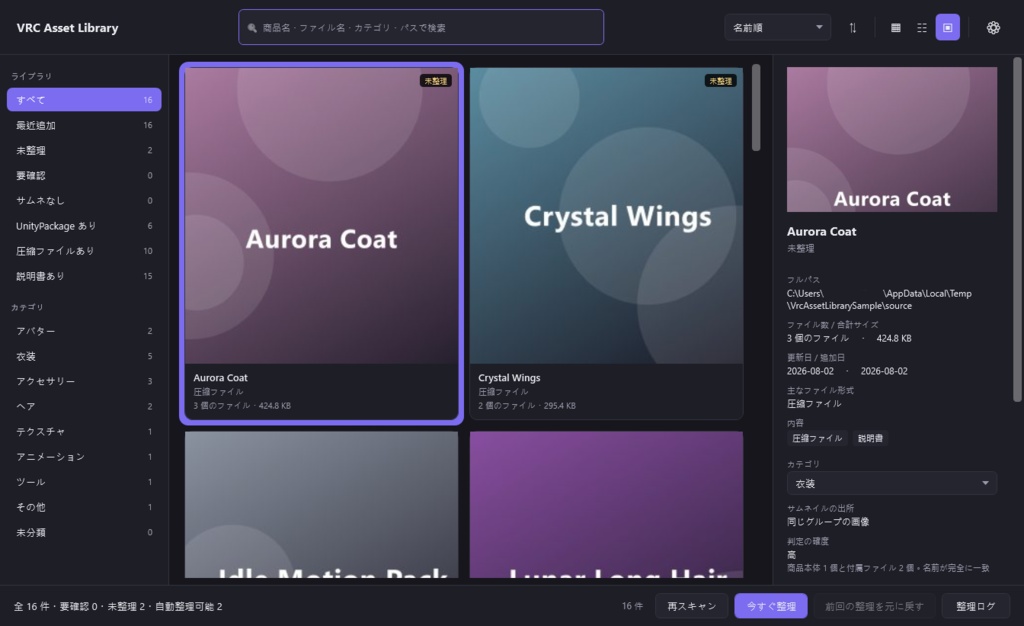Select the Crystal Wings card thumbnail
1024x626 pixels.
606,215
